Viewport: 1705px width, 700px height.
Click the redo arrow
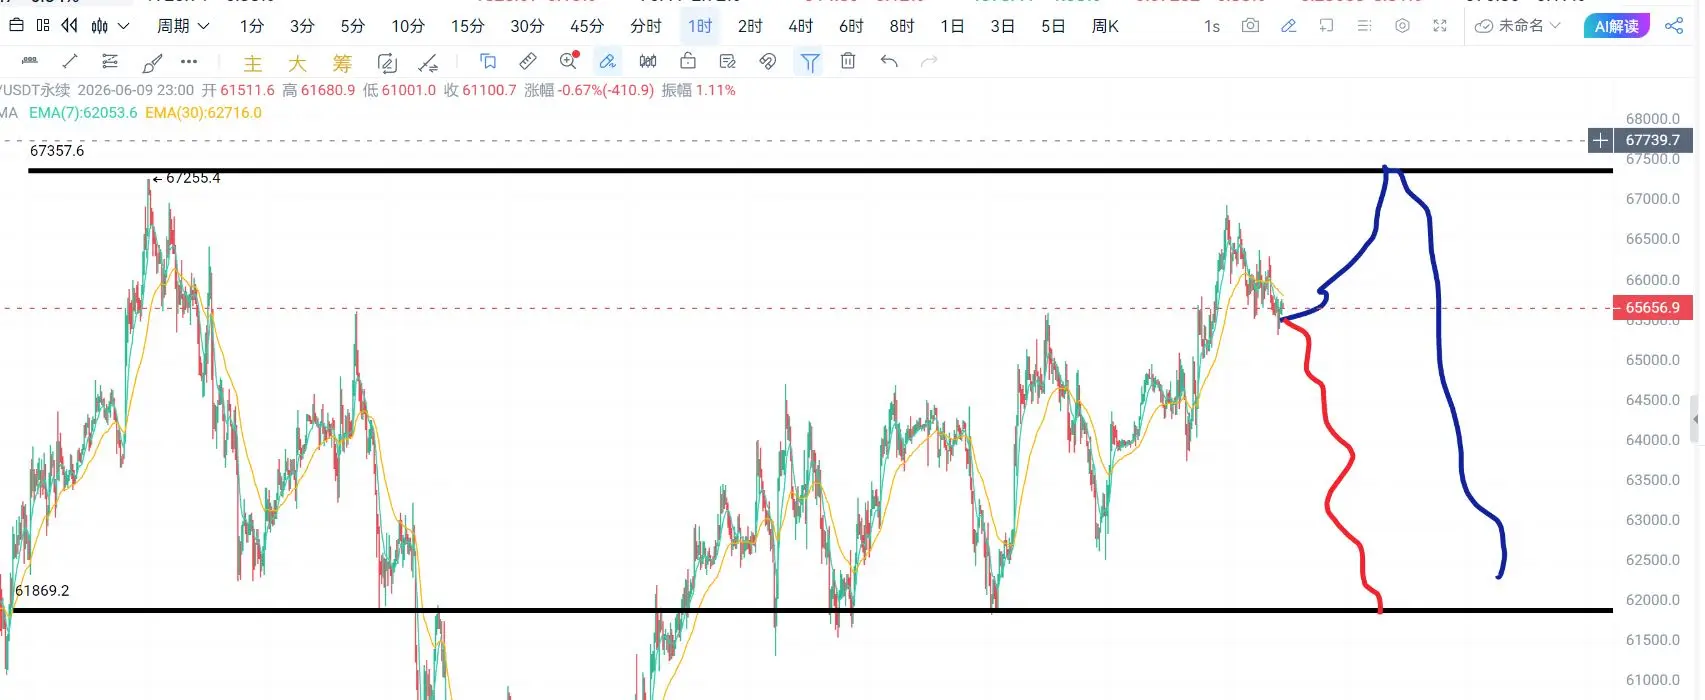[929, 61]
